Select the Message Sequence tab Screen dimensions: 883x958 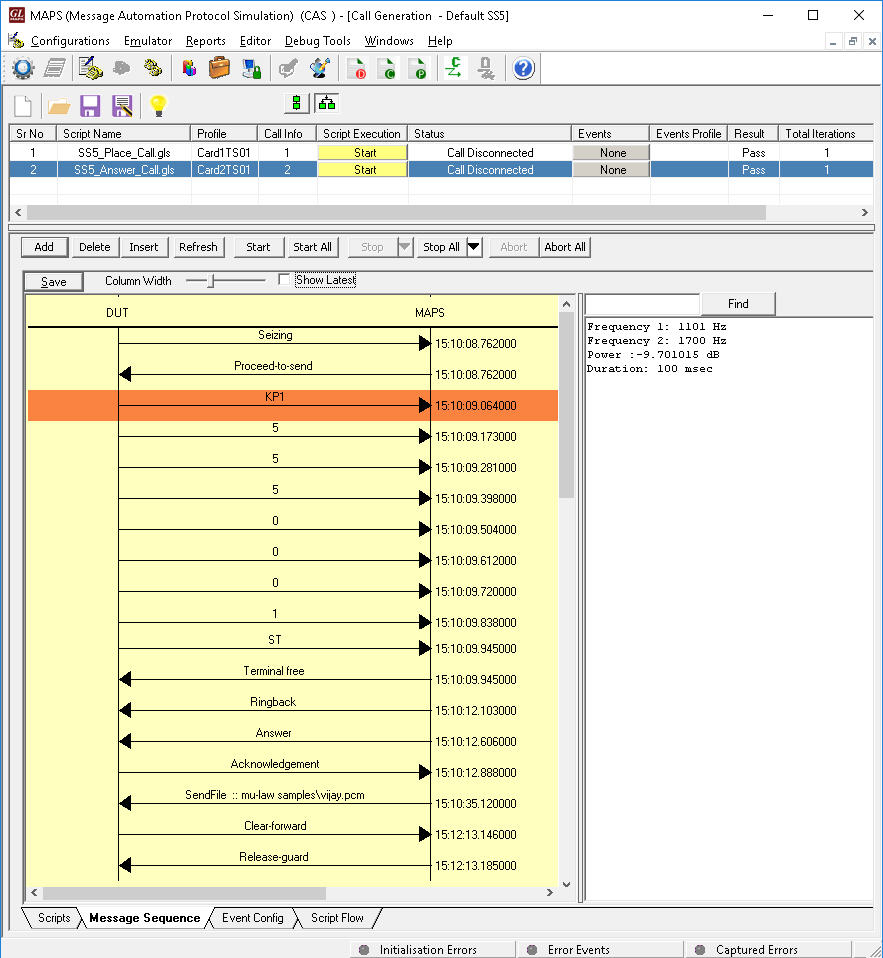145,918
